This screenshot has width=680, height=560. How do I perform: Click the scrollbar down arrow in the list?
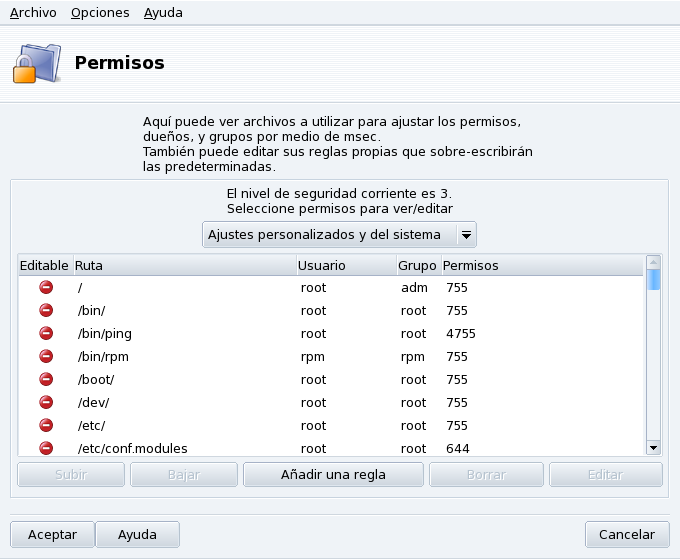[654, 449]
